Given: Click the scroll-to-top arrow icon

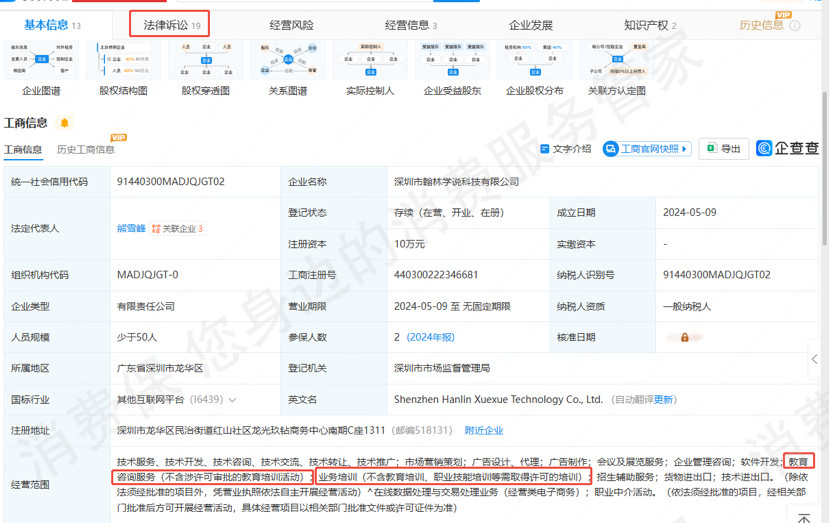Looking at the screenshot, I should coord(805,518).
